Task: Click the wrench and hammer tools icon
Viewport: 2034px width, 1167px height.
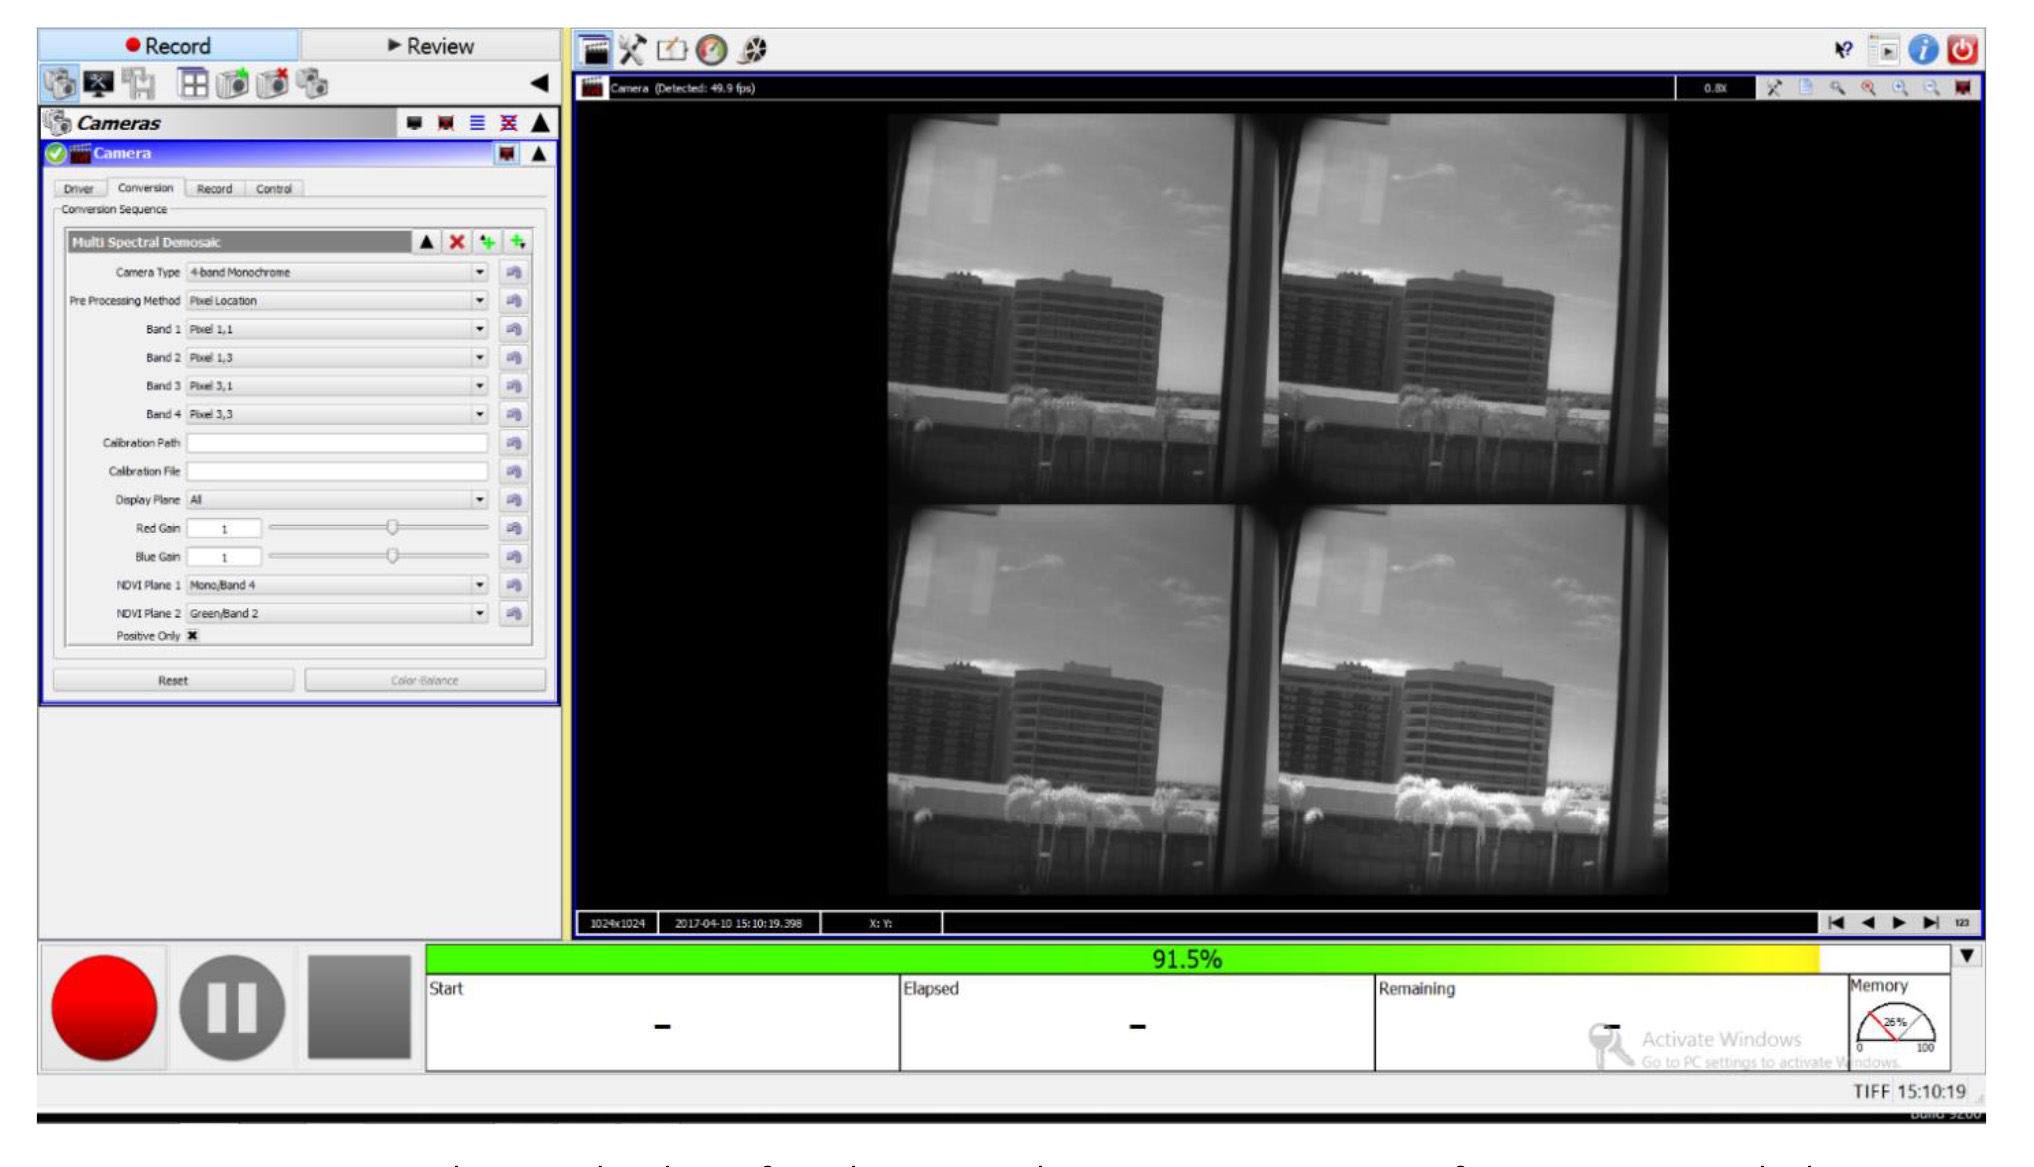Action: click(632, 49)
